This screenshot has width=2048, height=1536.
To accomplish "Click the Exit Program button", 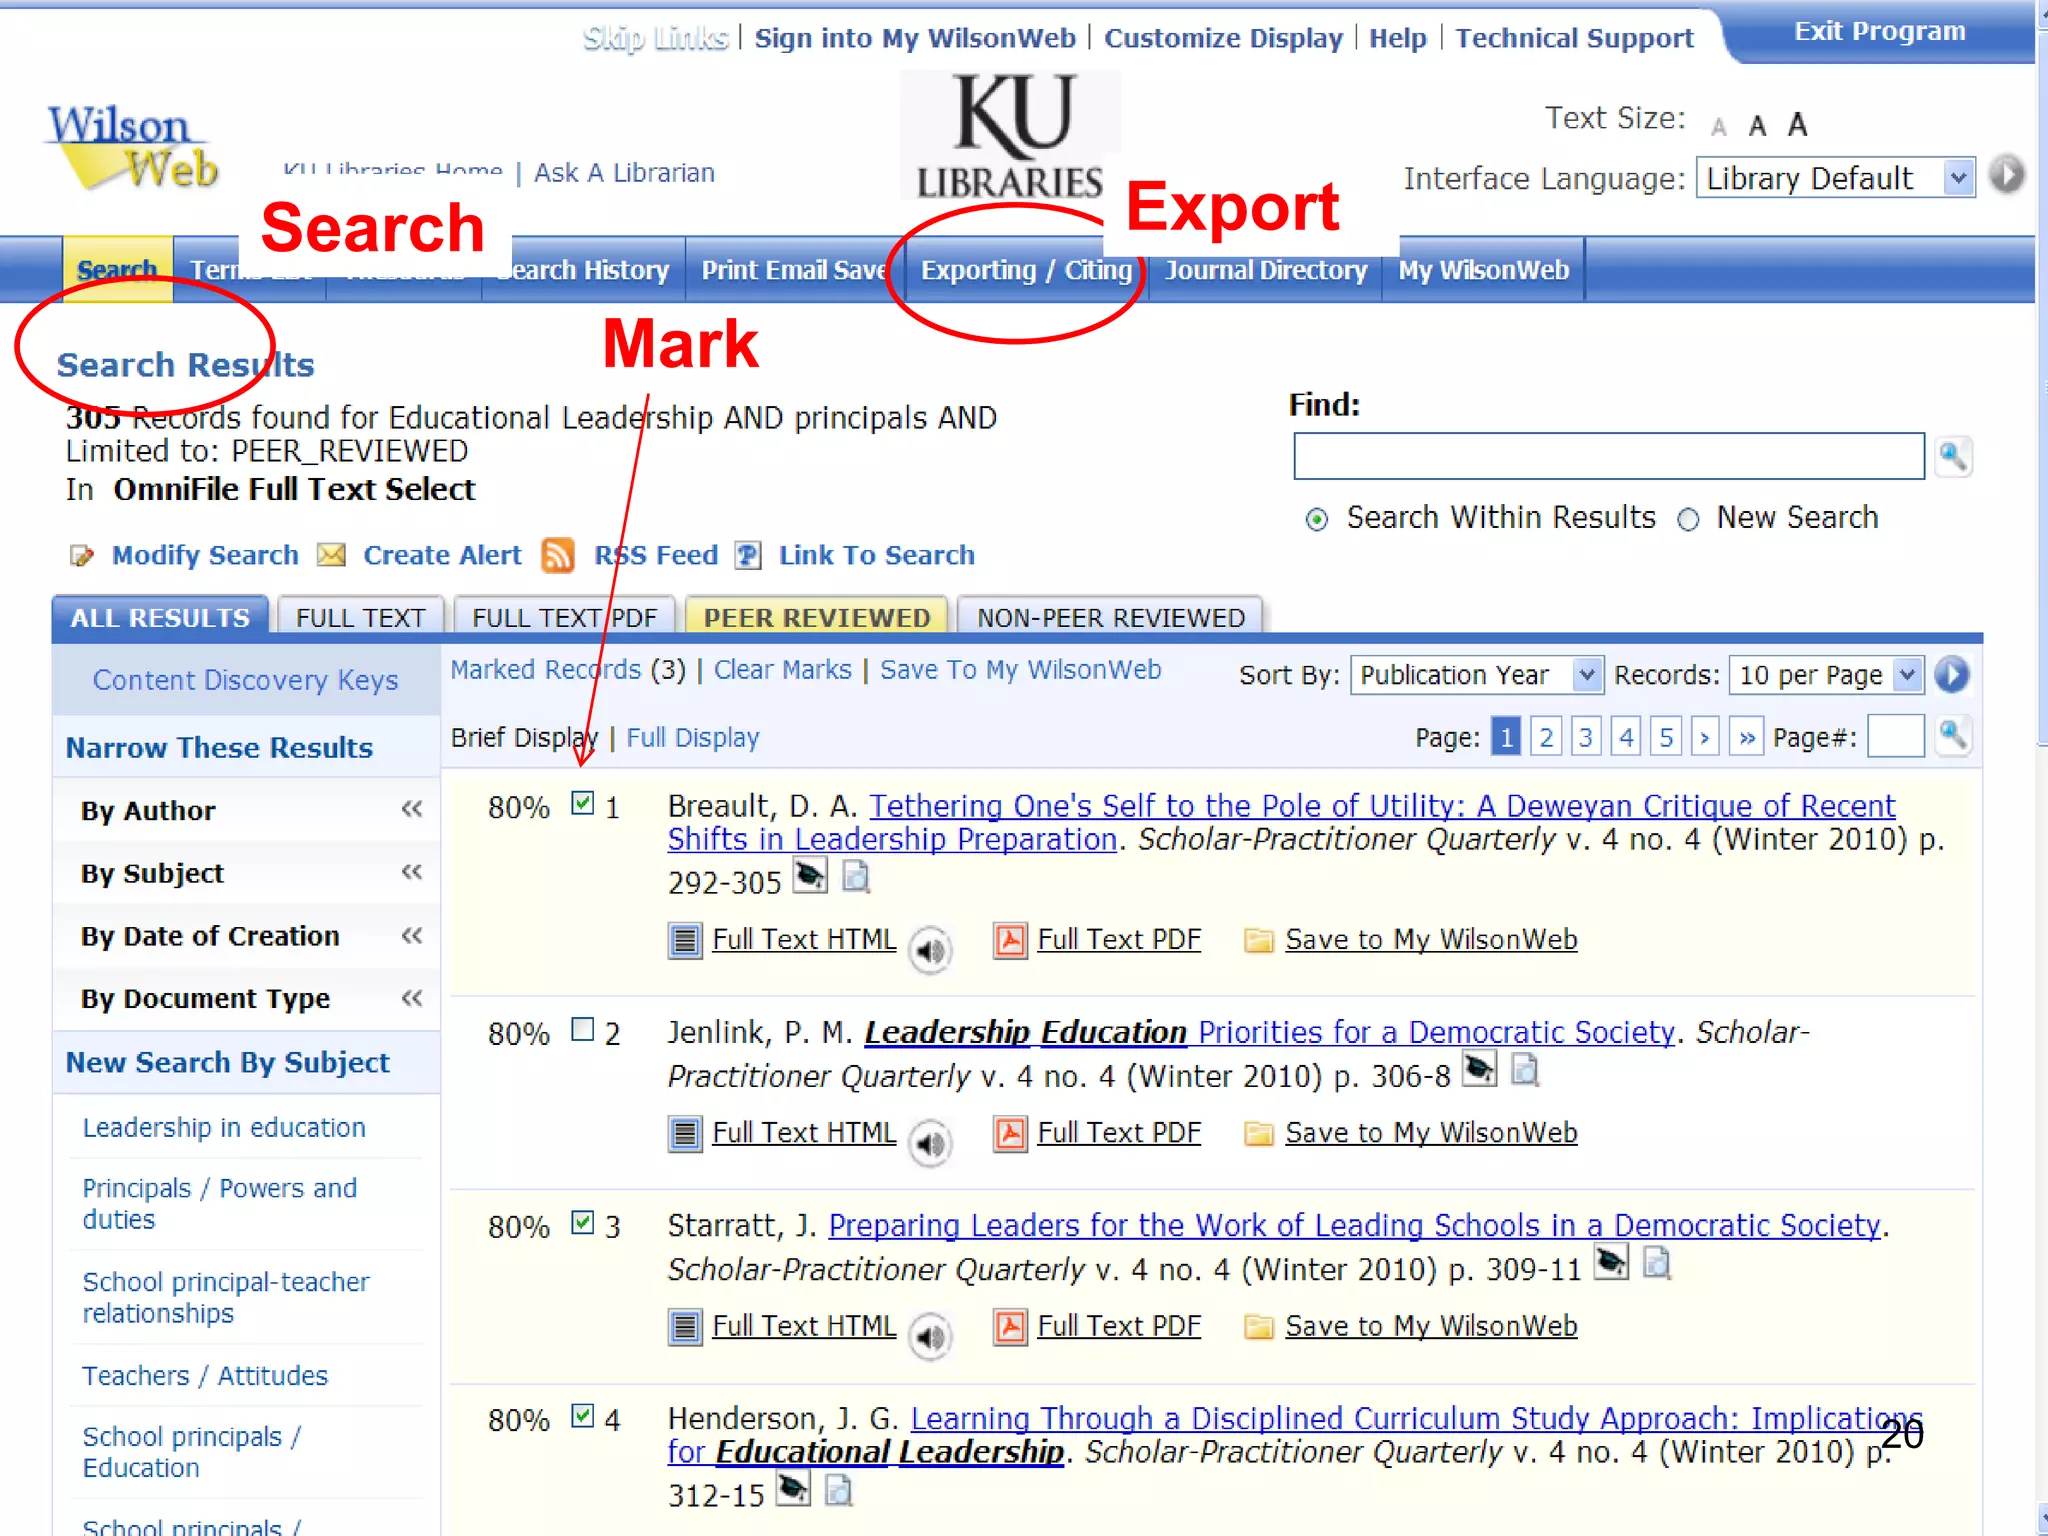I will click(x=1879, y=32).
